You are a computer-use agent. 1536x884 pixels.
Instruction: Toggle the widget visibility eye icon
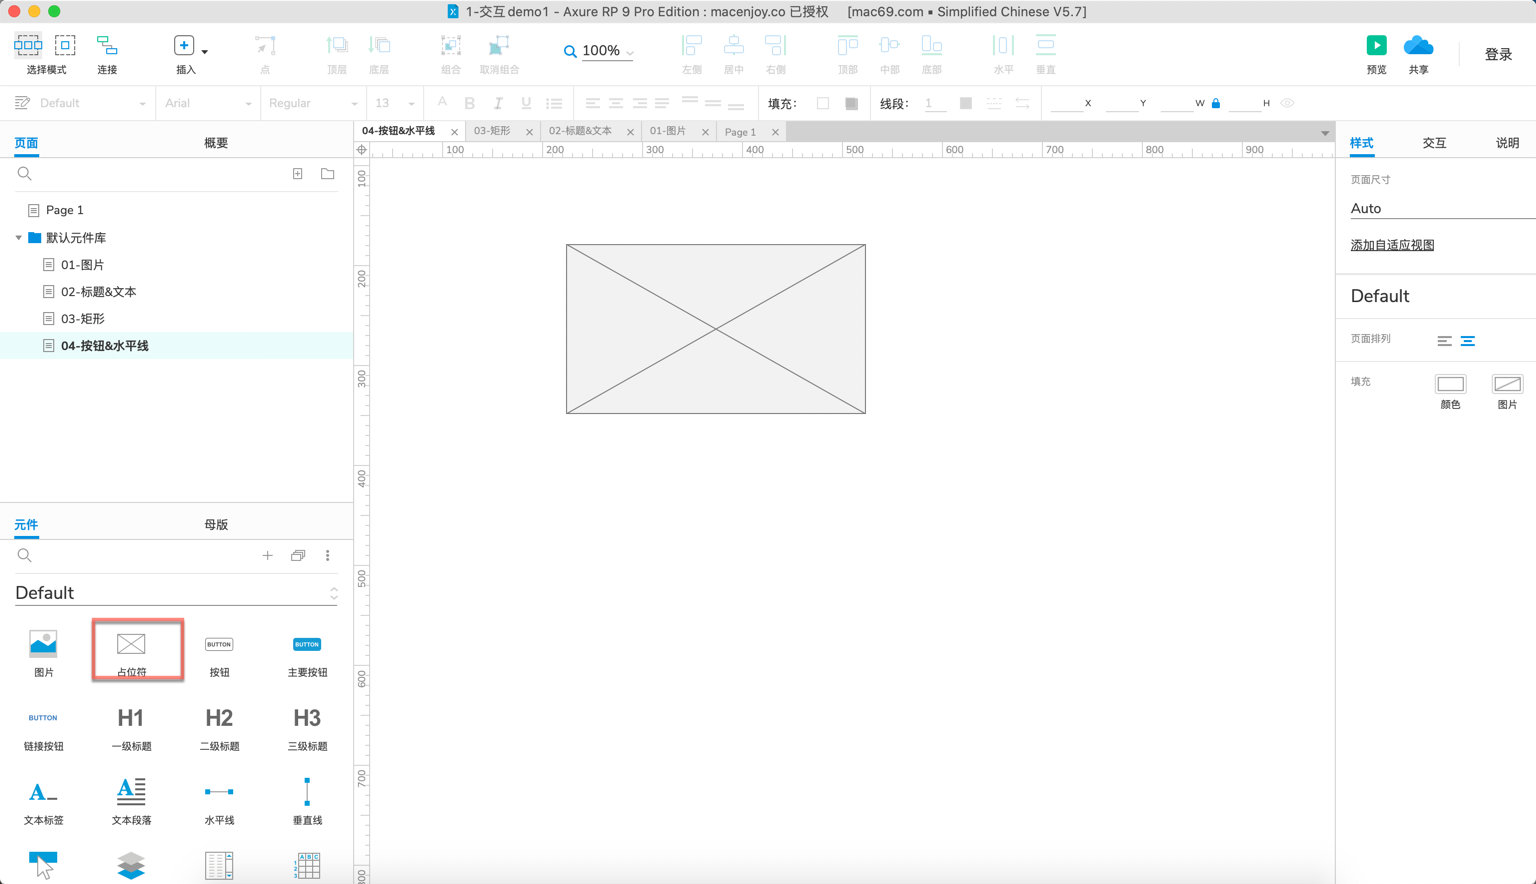point(1288,103)
